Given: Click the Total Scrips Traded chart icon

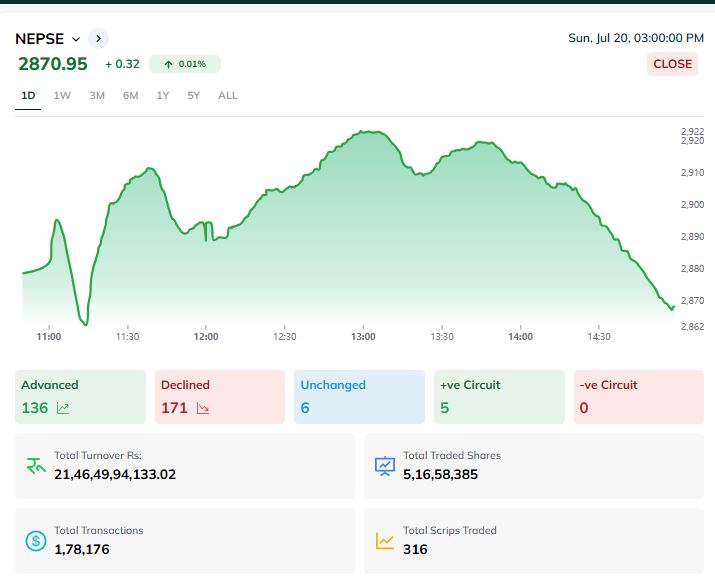Looking at the screenshot, I should pos(385,541).
